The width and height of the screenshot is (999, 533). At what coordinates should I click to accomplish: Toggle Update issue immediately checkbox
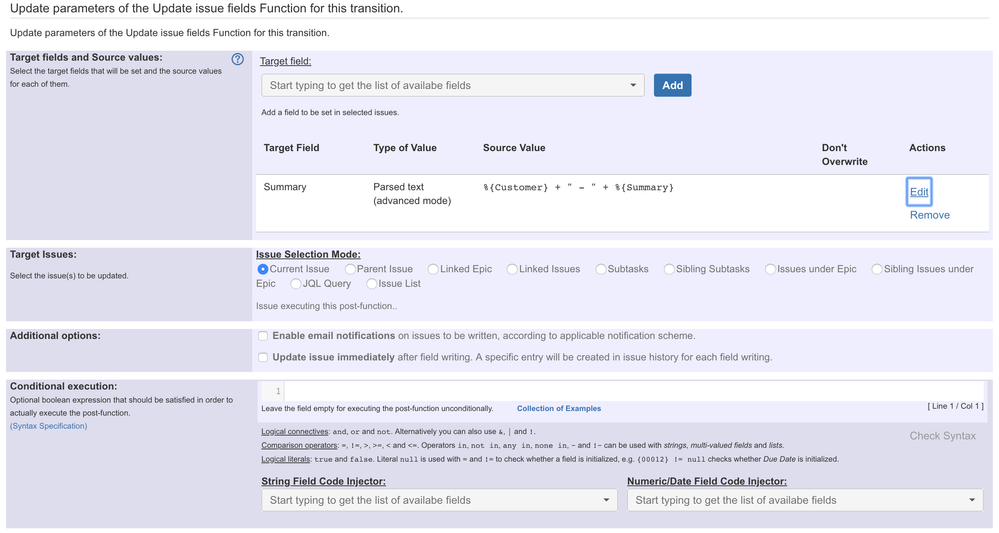point(263,357)
